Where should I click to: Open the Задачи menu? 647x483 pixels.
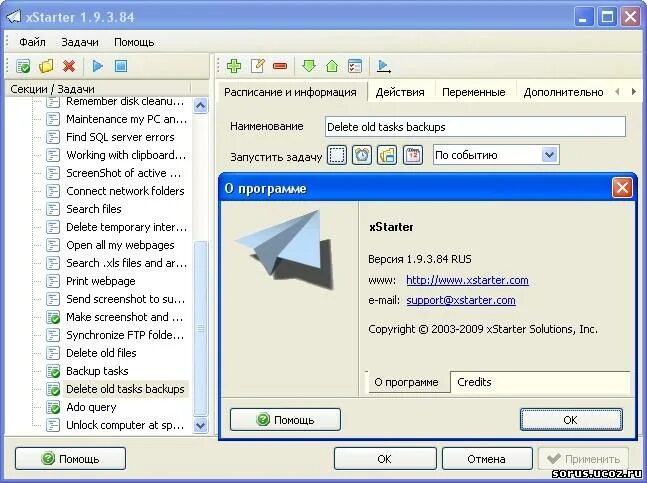point(80,42)
